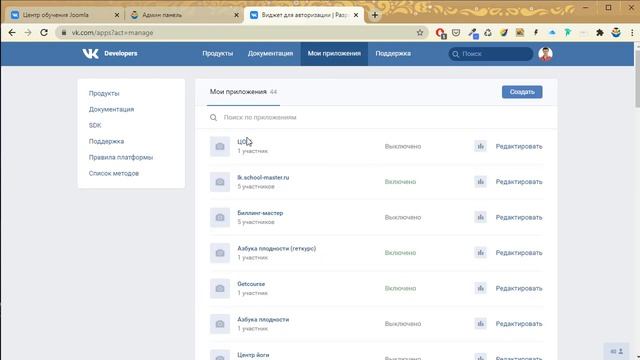Focus the Поиск по приложениям field
Viewport: 640px width, 360px height.
[x=376, y=118]
